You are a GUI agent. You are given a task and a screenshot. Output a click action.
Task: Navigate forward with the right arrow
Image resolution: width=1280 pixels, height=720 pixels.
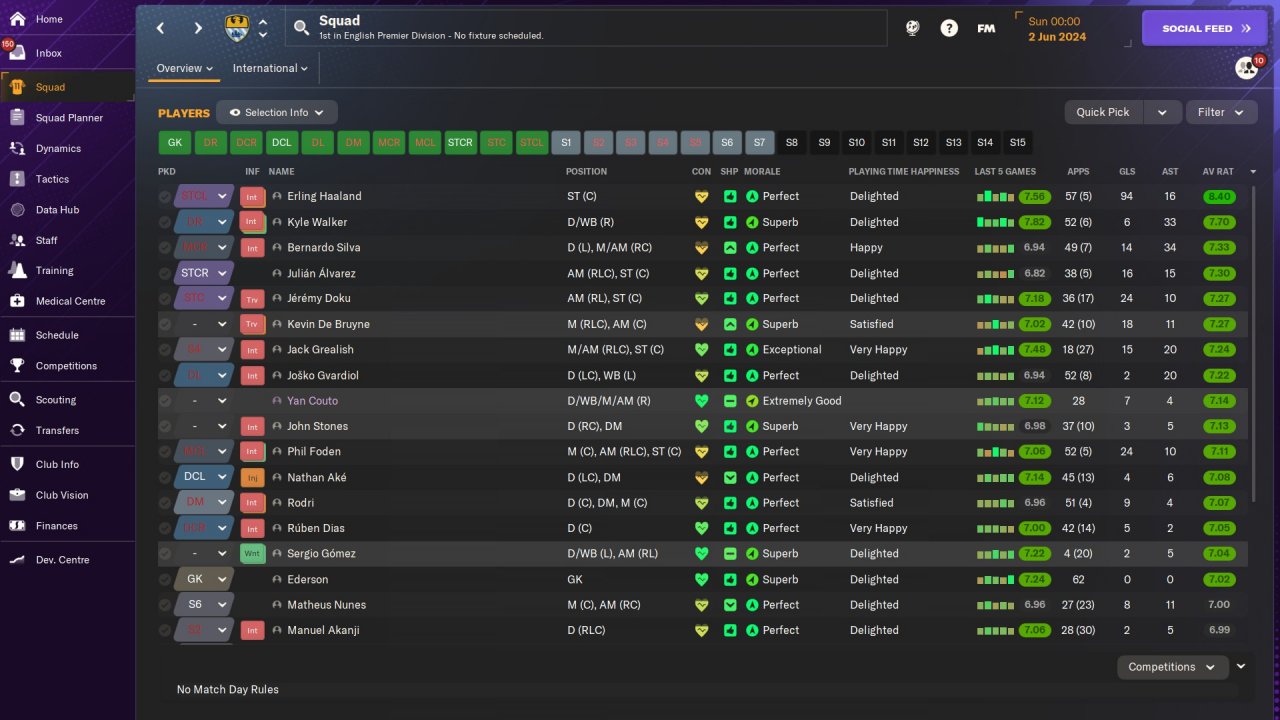[198, 28]
